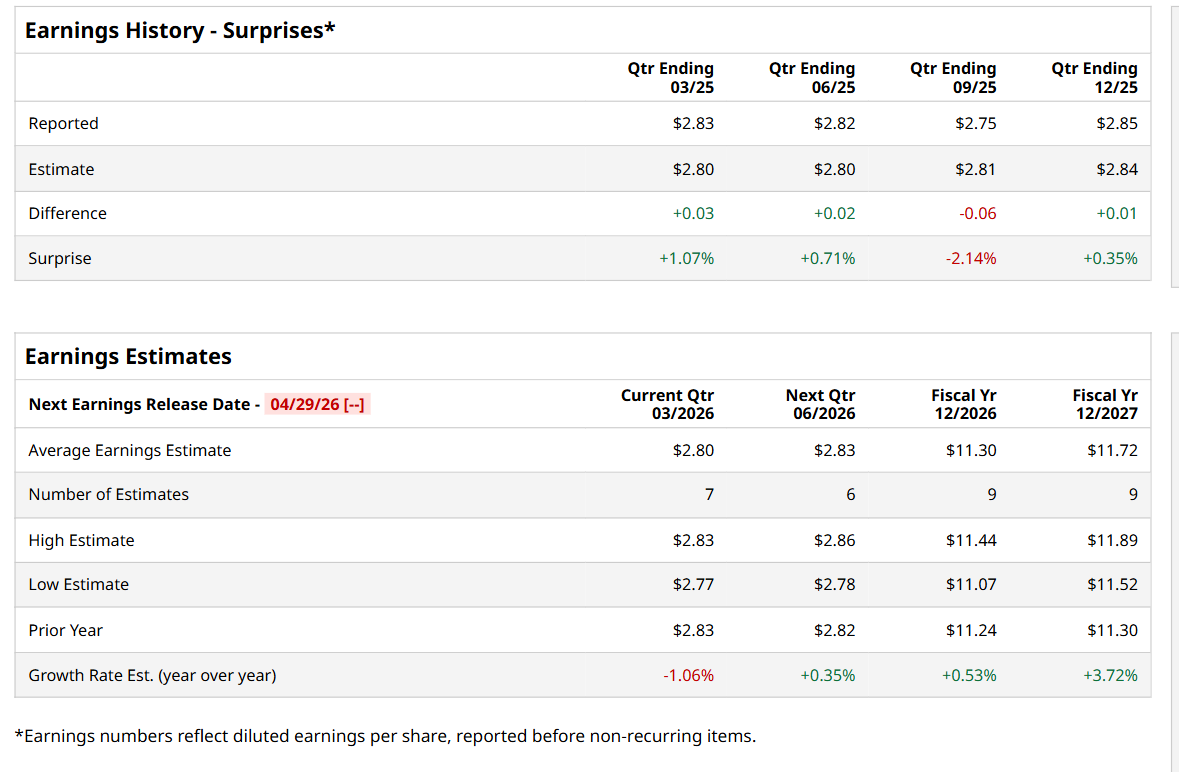Click the Earnings Estimates heading

[x=128, y=356]
